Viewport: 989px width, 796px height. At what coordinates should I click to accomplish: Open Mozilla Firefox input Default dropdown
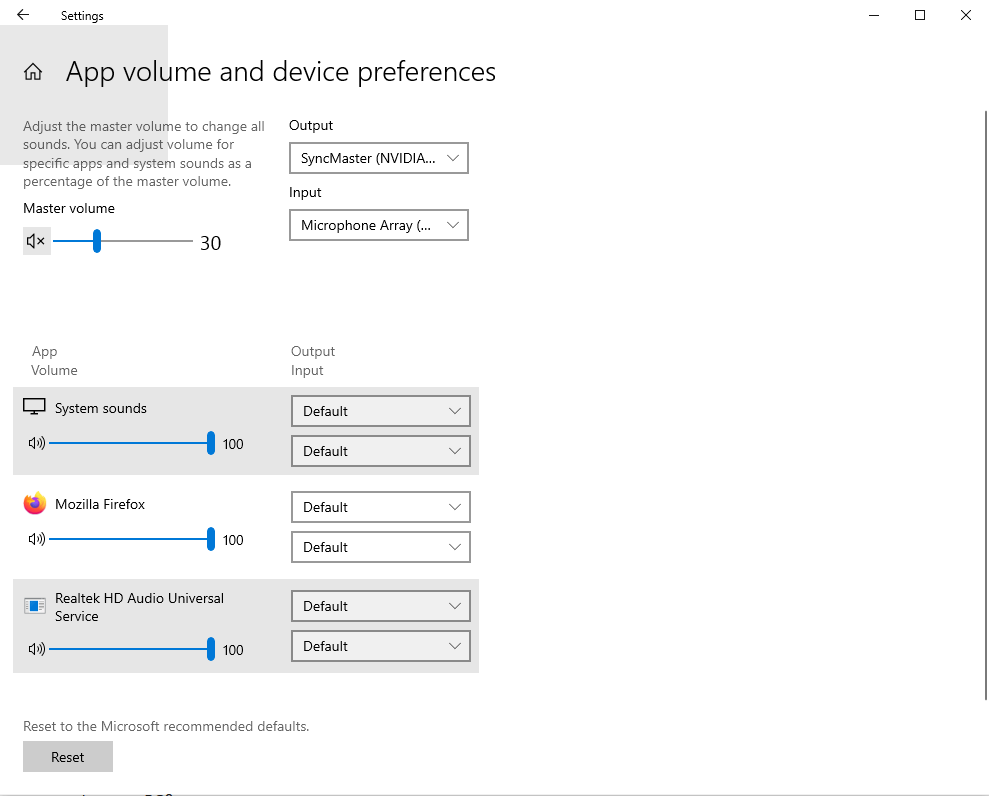pos(380,546)
